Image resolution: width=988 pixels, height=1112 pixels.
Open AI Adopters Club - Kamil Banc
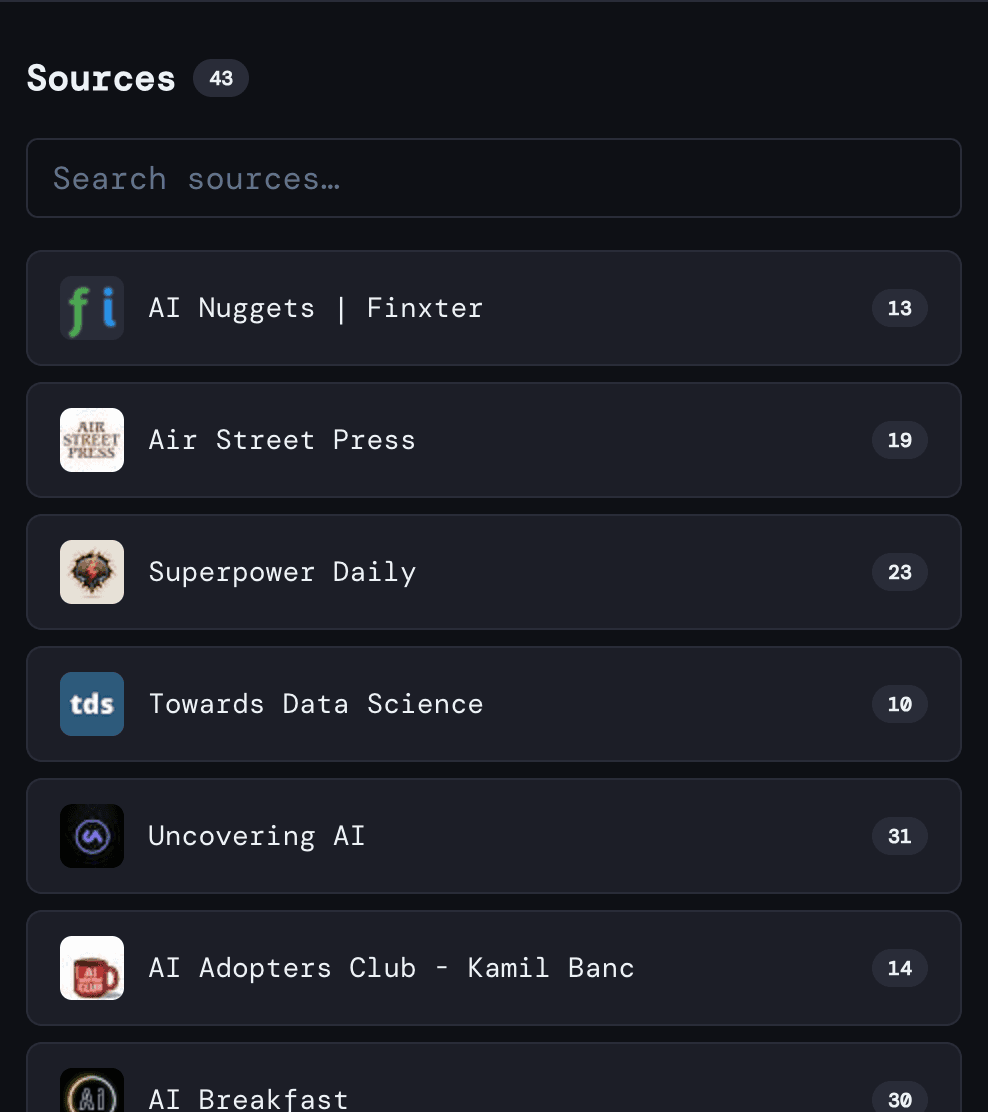(391, 968)
